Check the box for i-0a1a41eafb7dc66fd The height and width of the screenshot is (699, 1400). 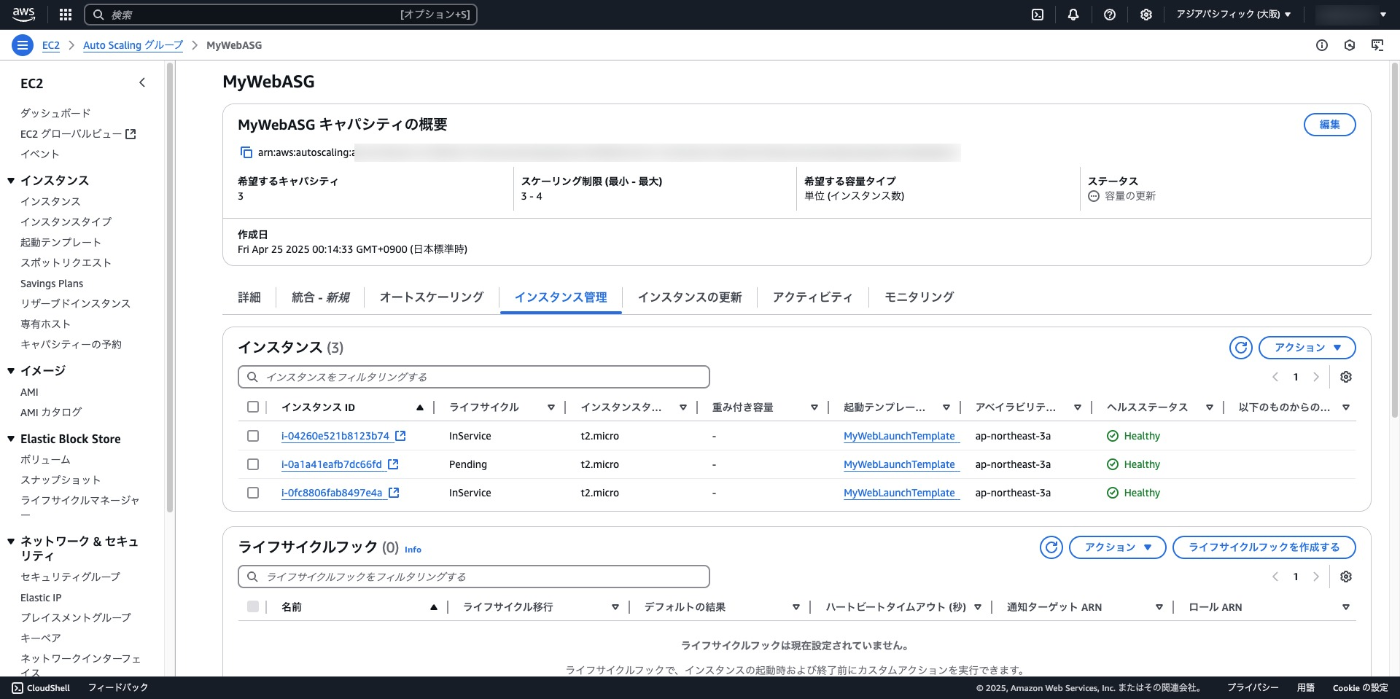coord(253,464)
